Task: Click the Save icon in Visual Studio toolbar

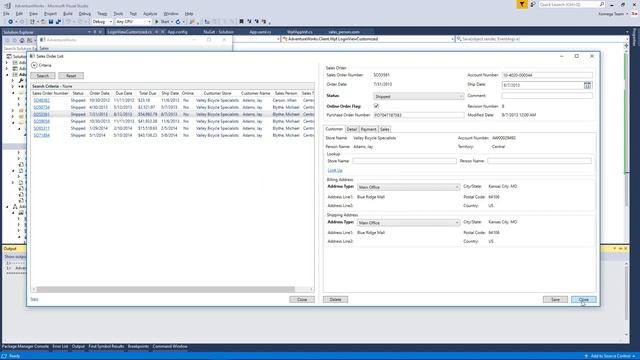Action: (51, 22)
